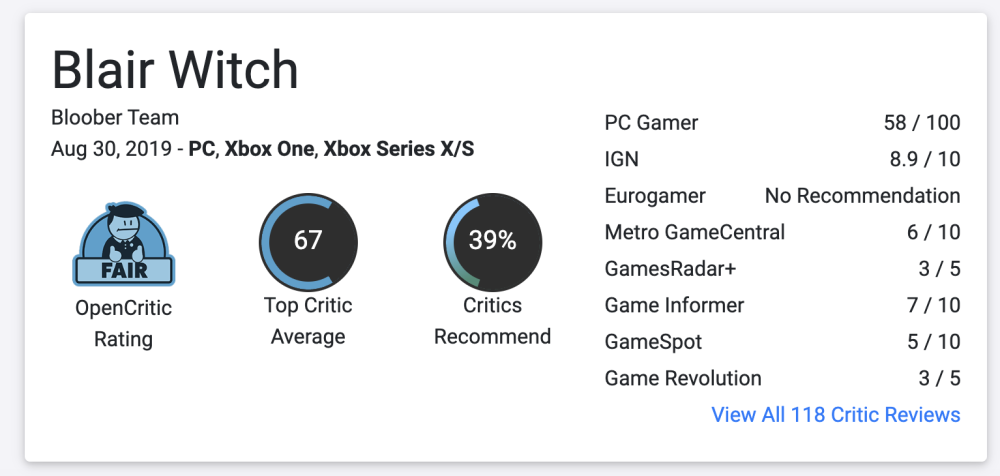Open the Game Revolution review entry

click(683, 378)
